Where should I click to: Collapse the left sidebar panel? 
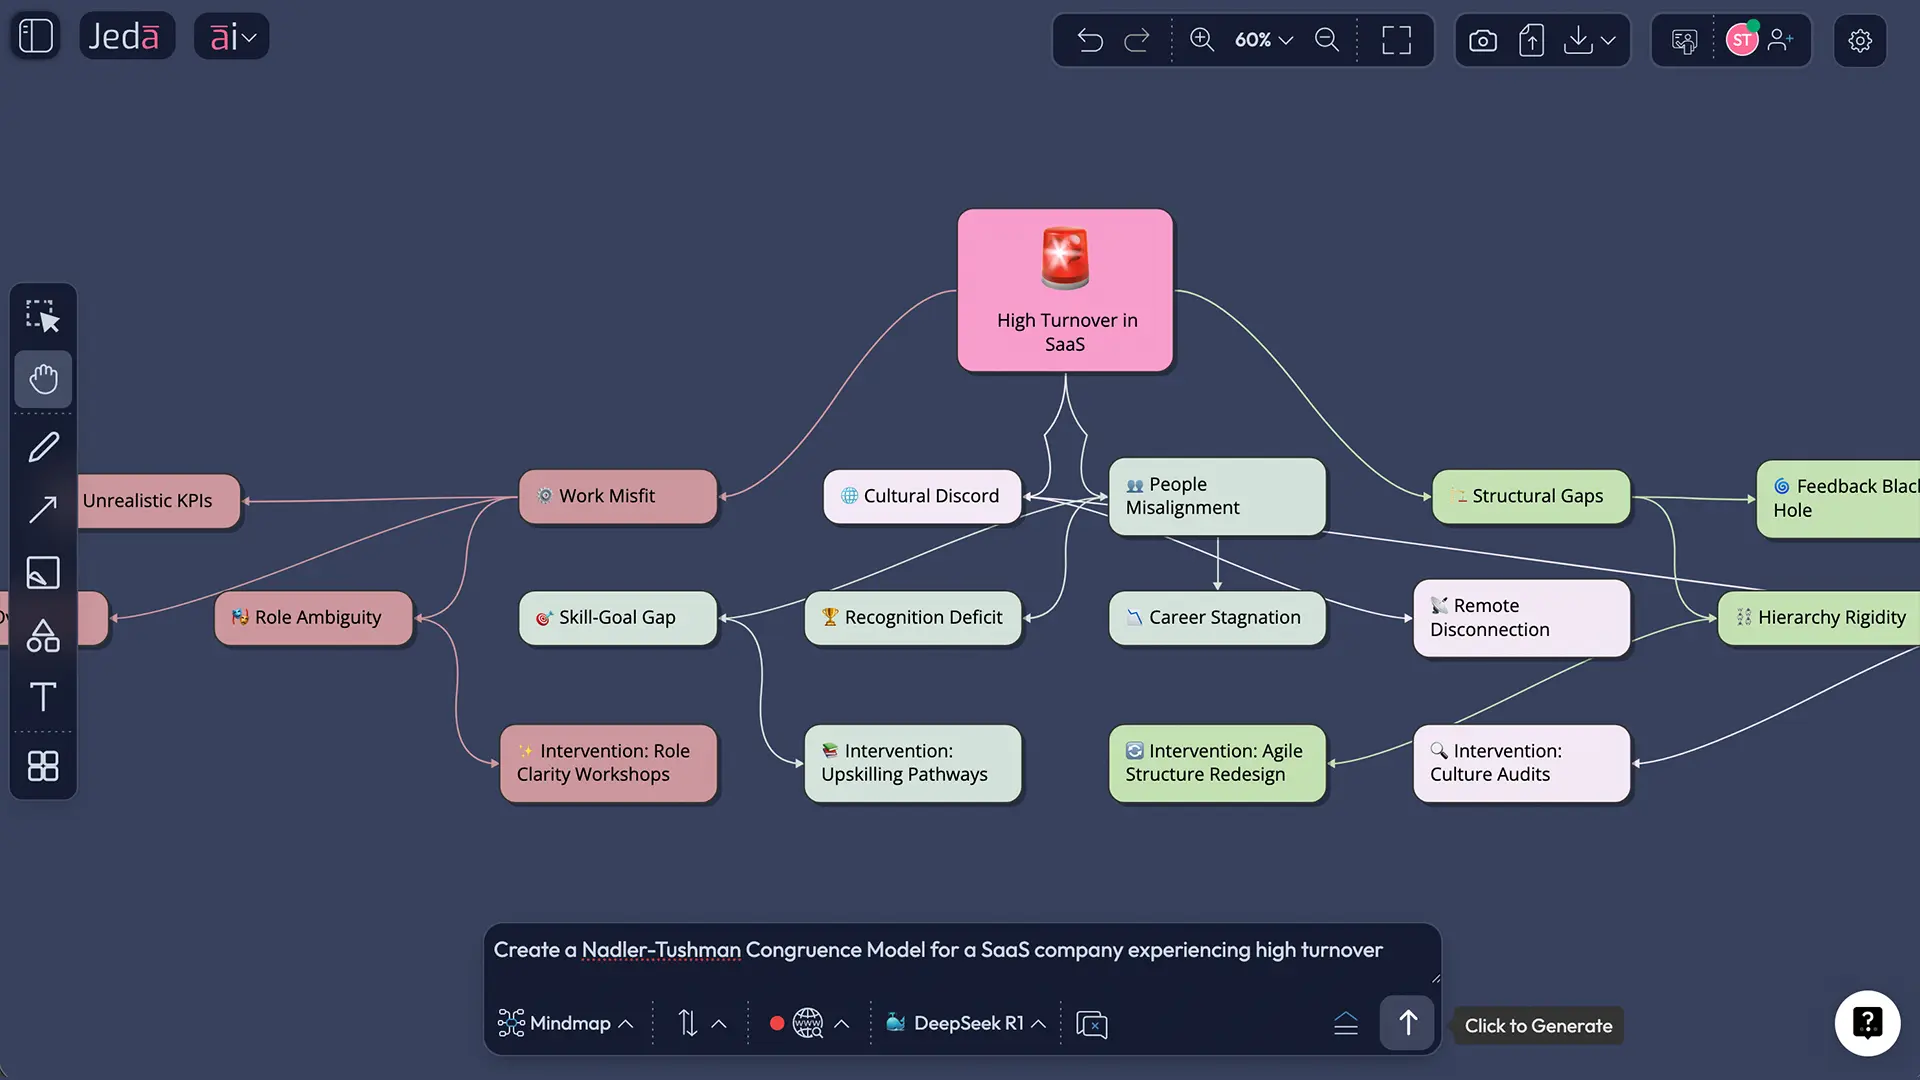click(35, 35)
